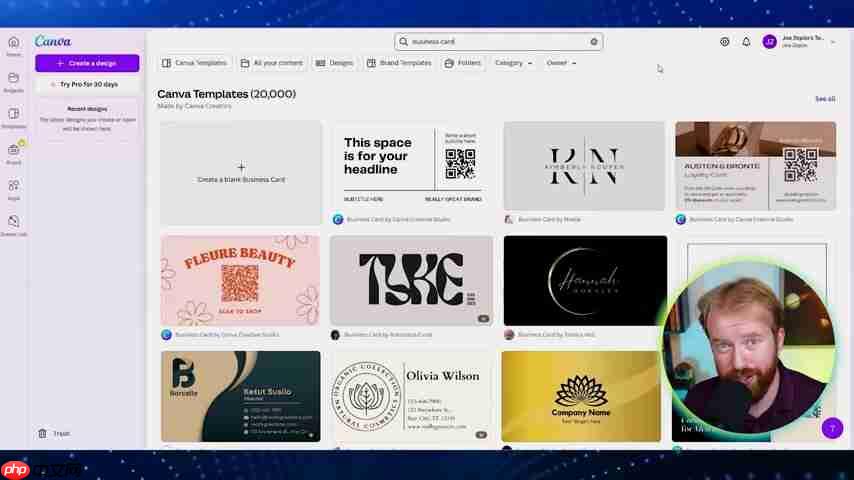Open Projects in the left sidebar
Image resolution: width=854 pixels, height=480 pixels.
pos(14,82)
